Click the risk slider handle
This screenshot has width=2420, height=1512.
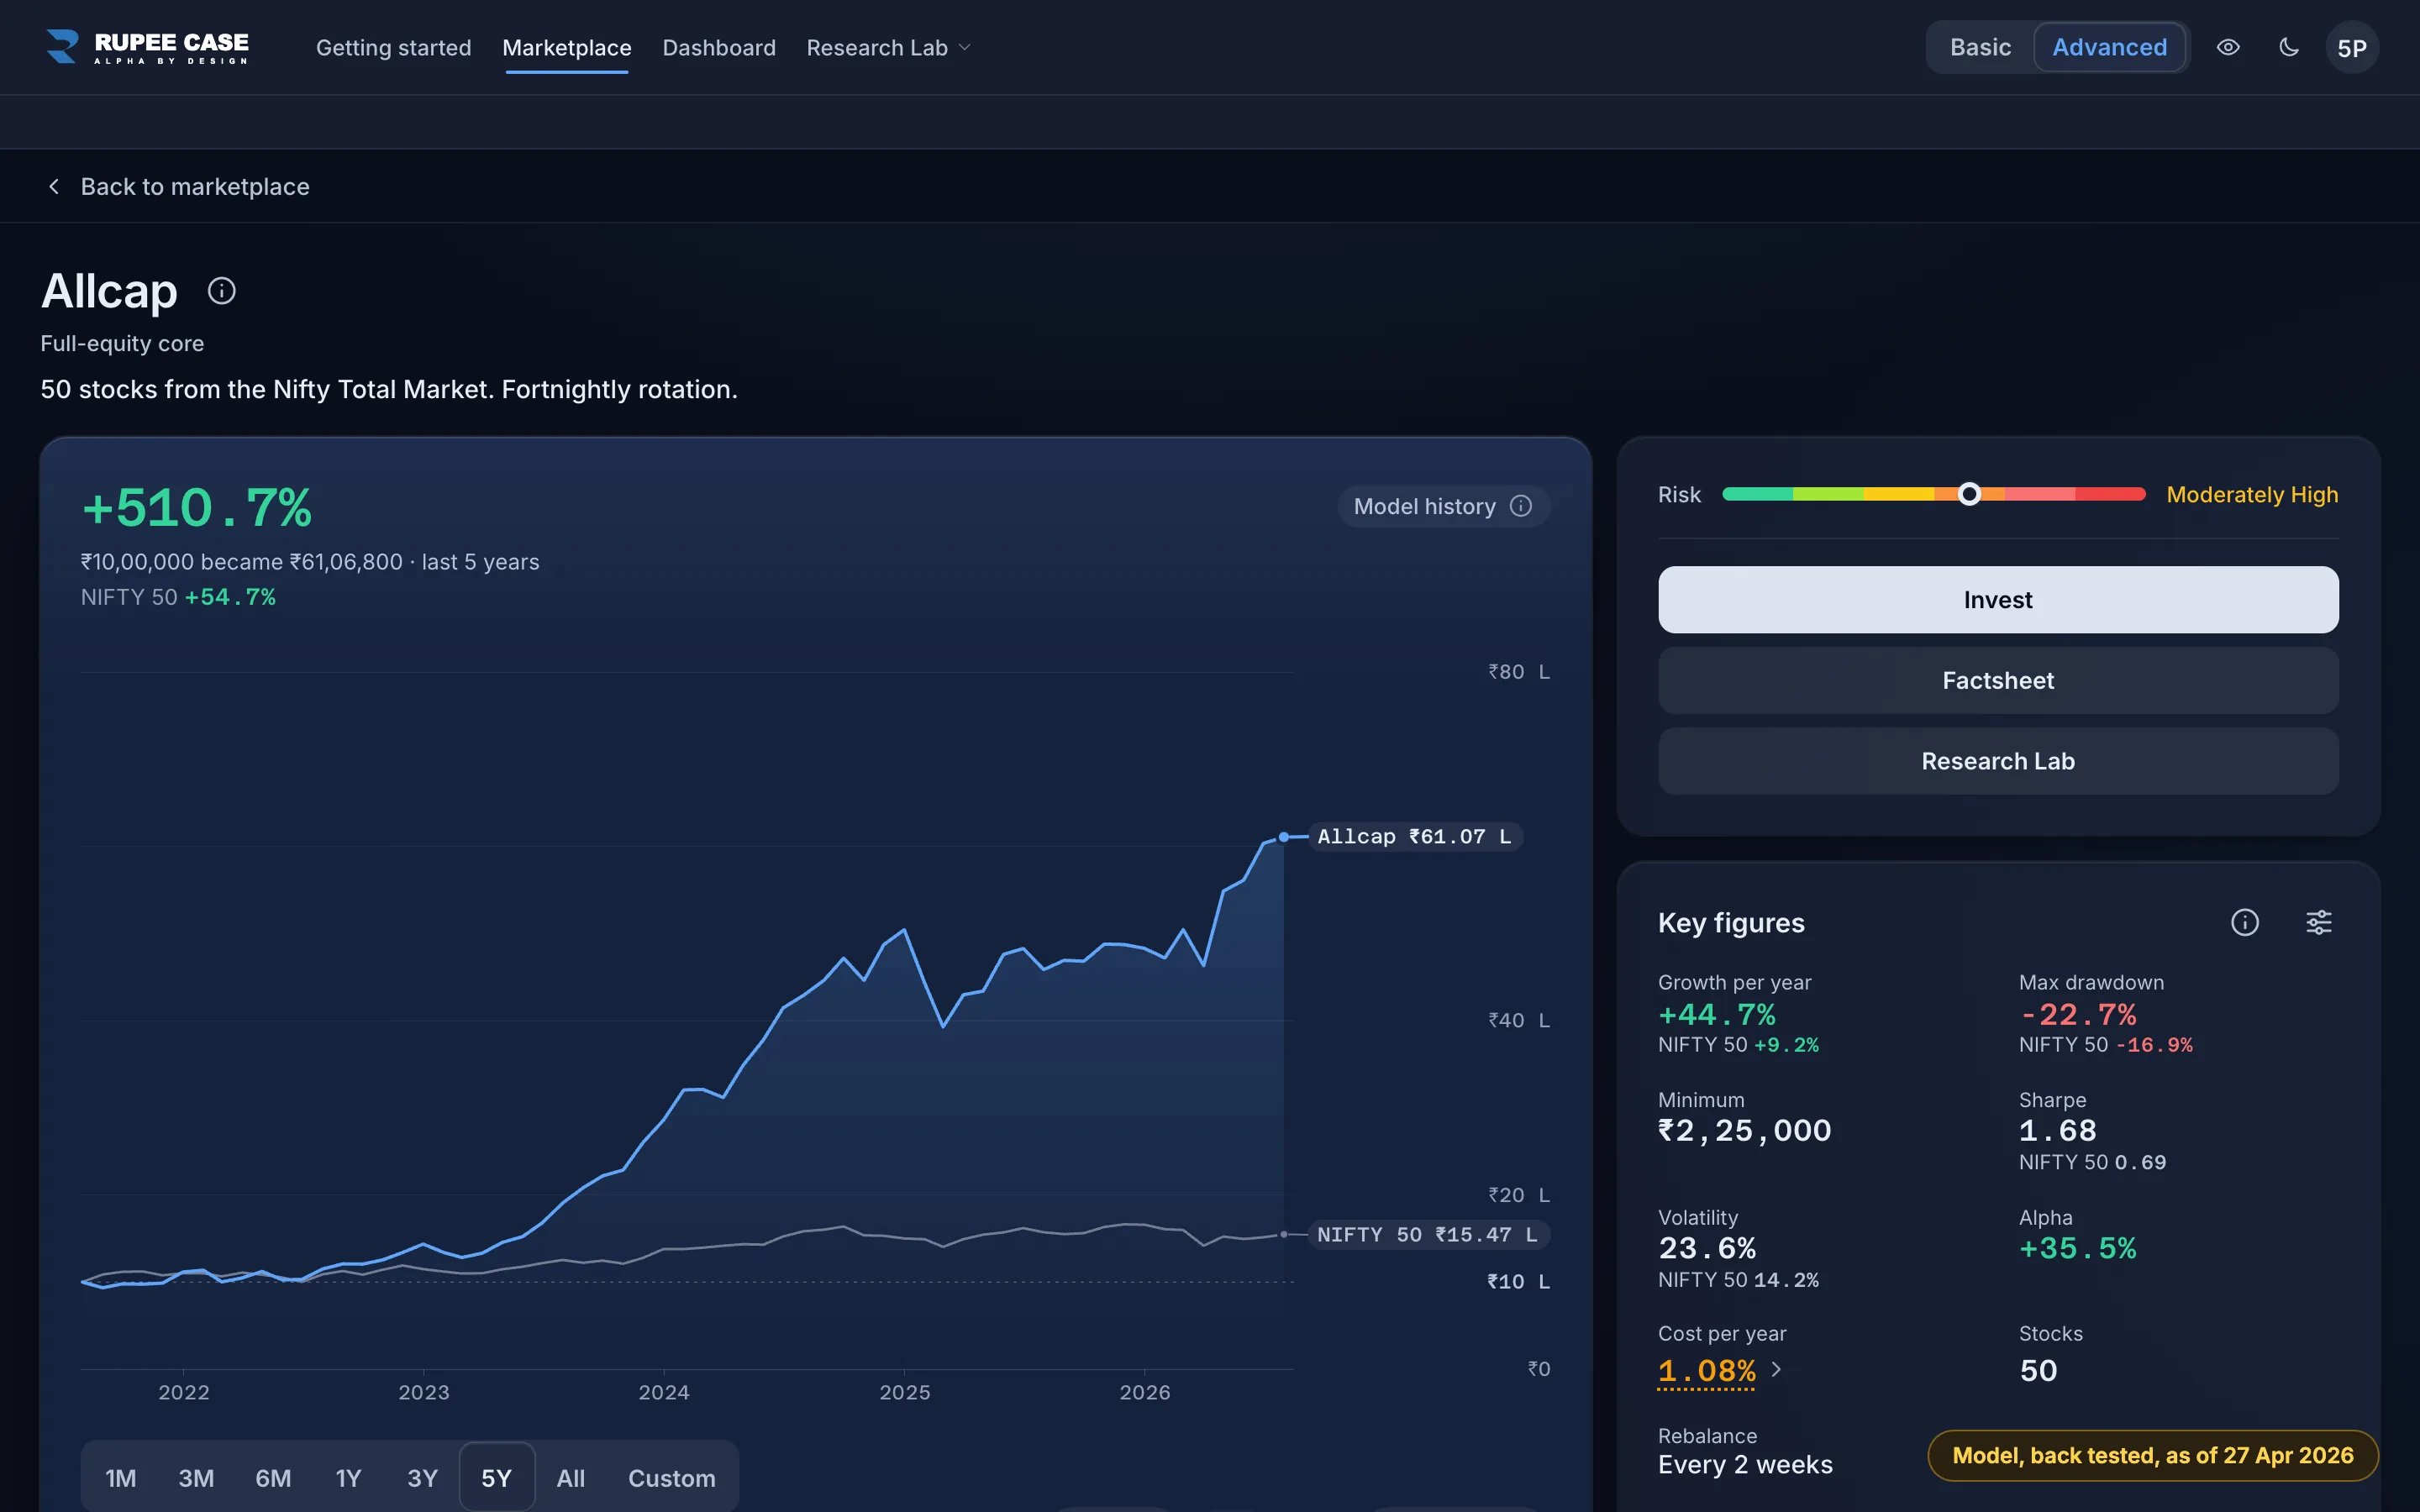click(x=1969, y=494)
